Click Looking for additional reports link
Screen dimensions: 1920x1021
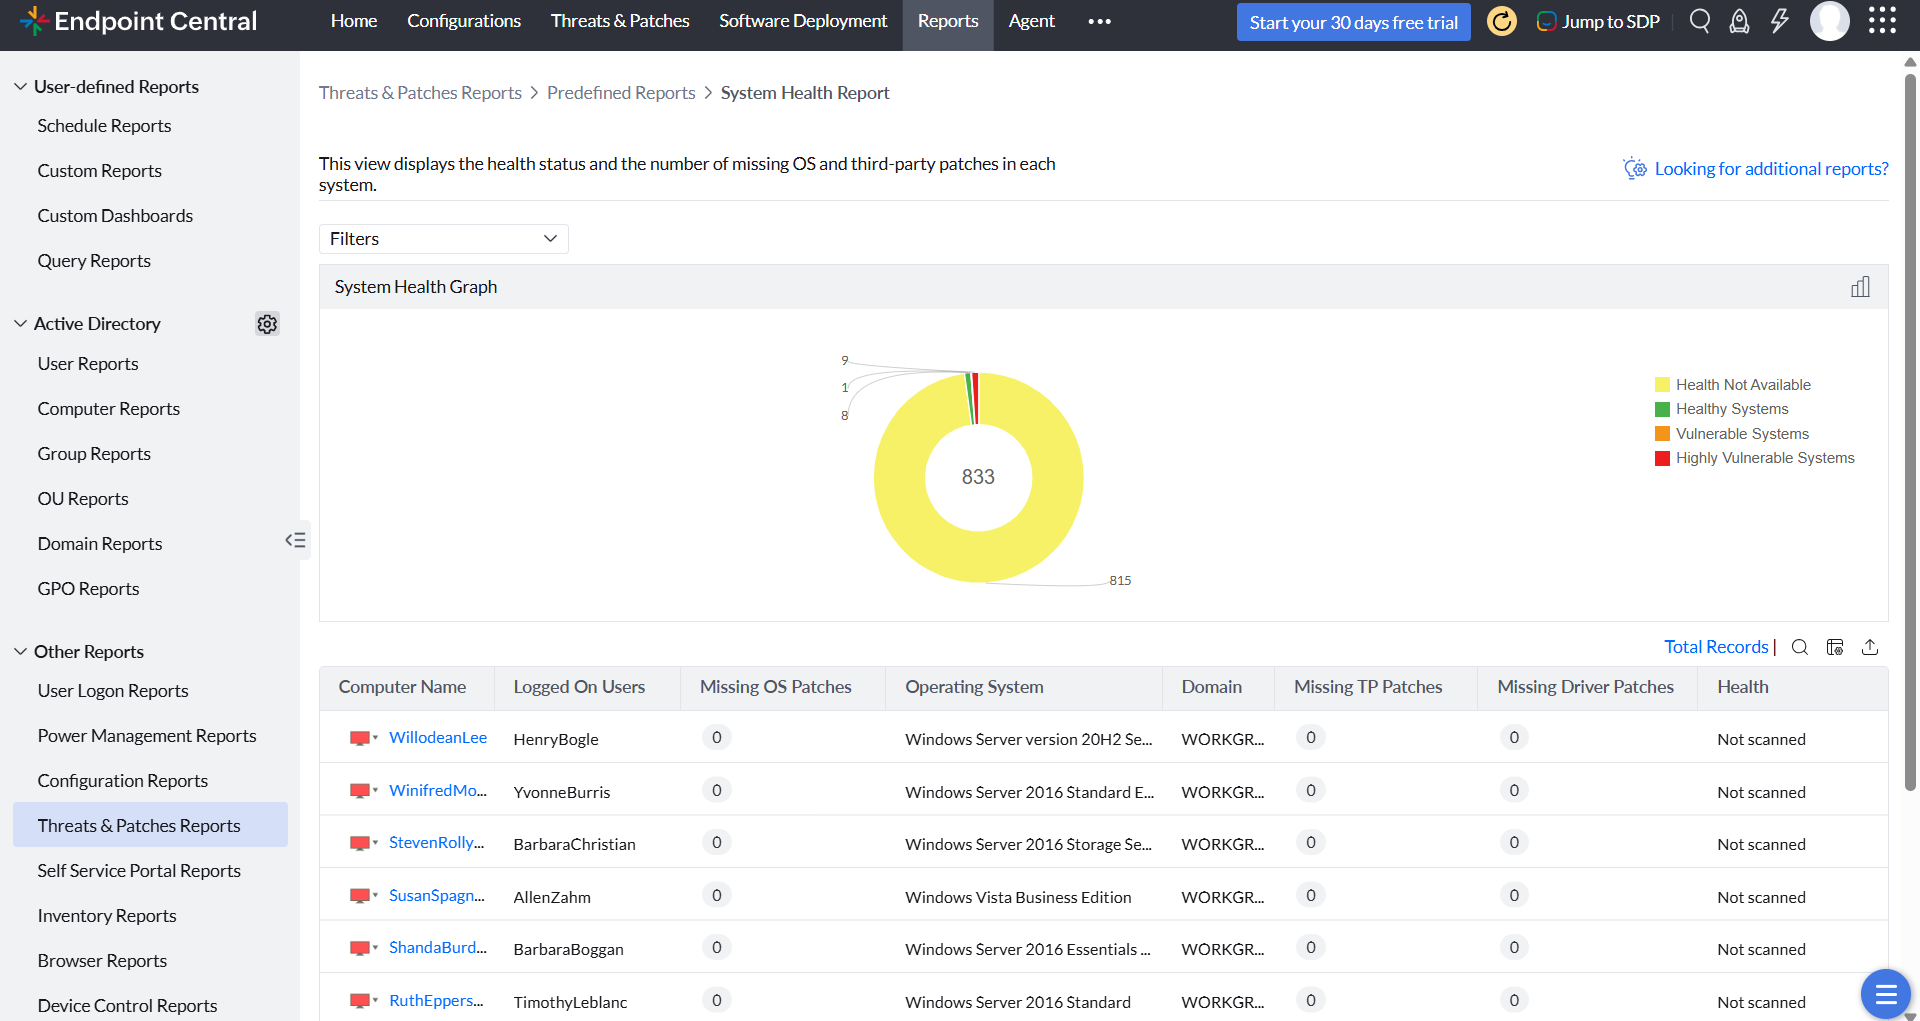coord(1771,169)
